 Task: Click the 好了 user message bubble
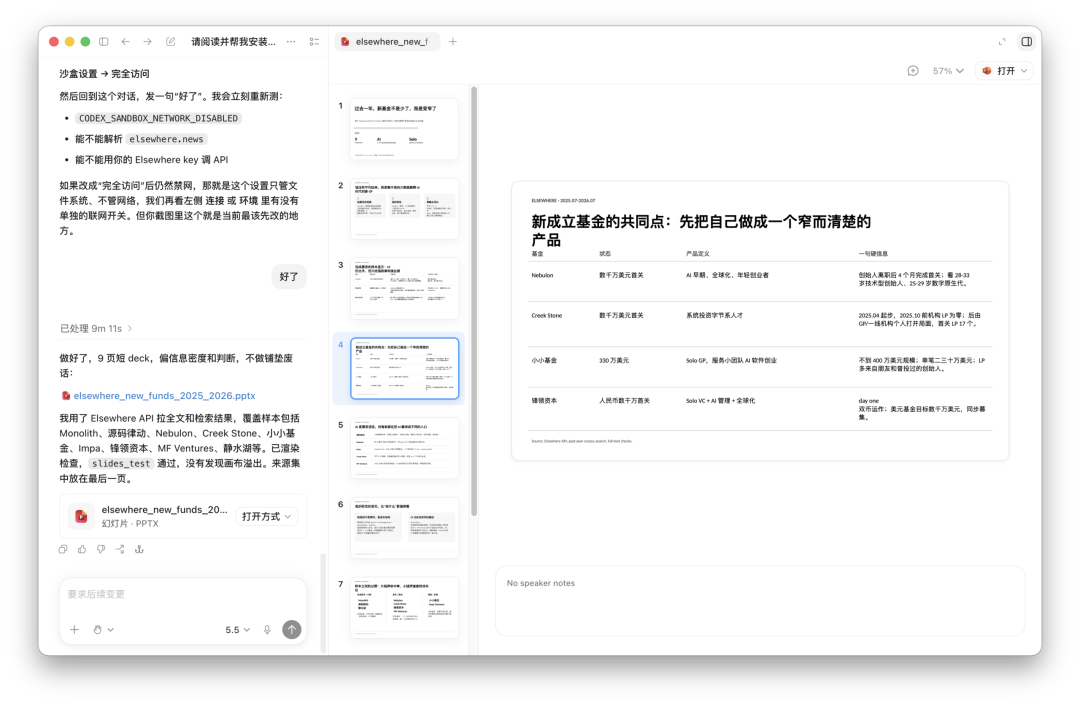tap(289, 276)
